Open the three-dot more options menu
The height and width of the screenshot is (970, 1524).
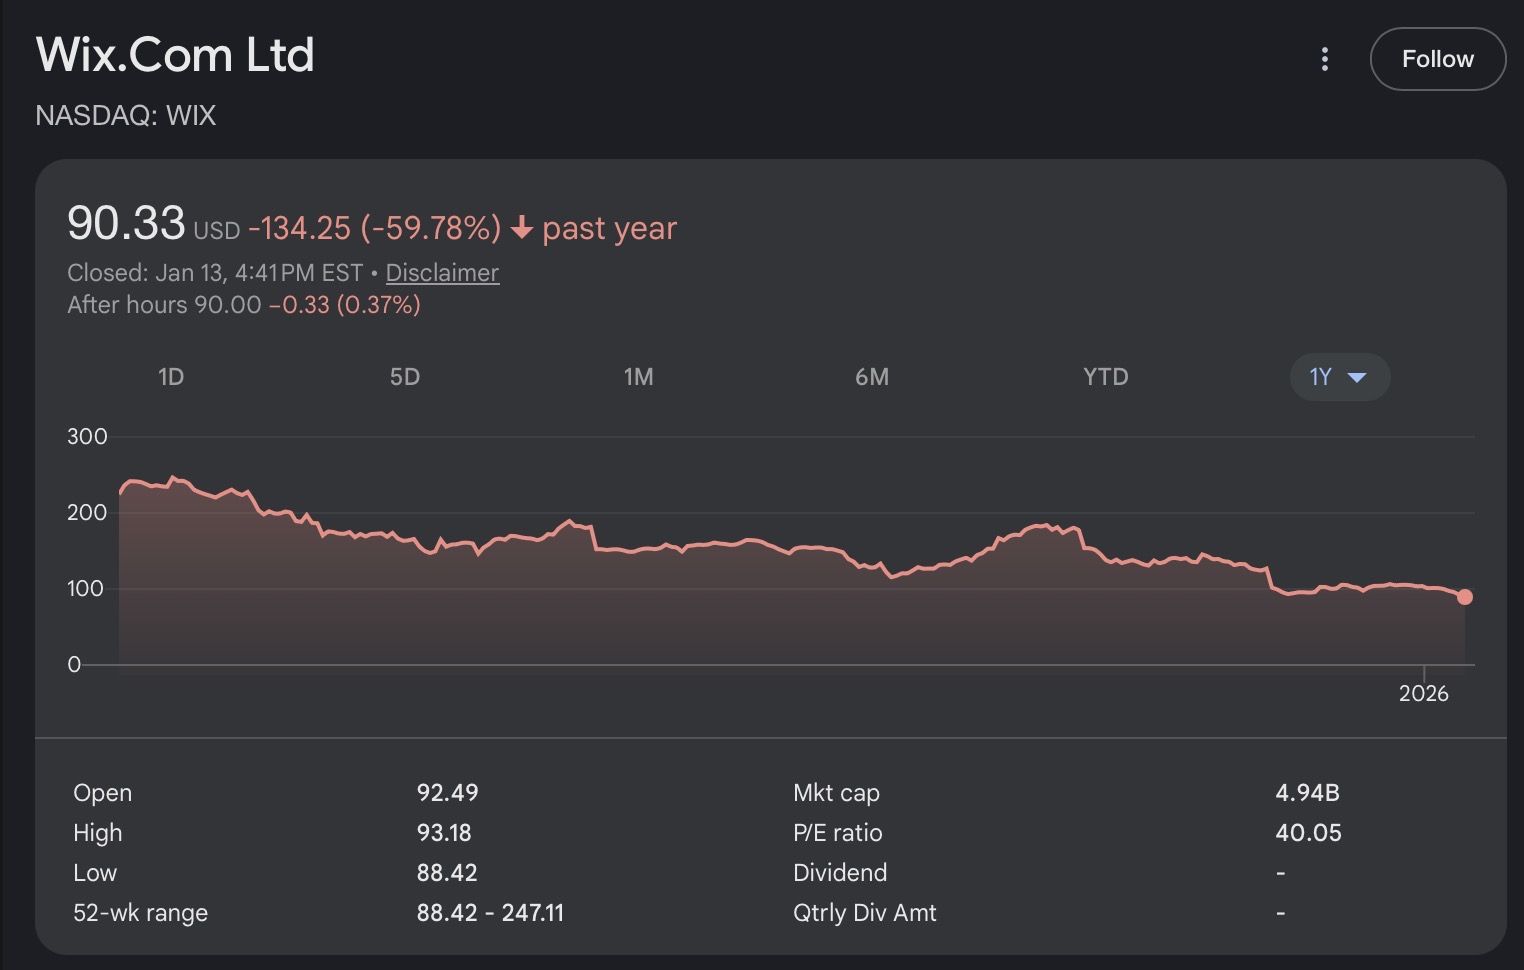point(1324,59)
